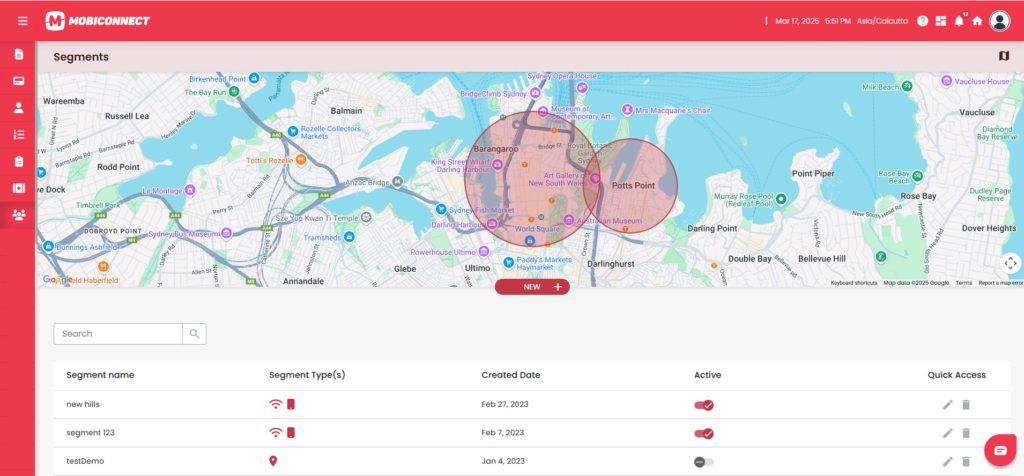The width and height of the screenshot is (1024, 476).
Task: Select the segment 123 row name
Action: (90, 432)
